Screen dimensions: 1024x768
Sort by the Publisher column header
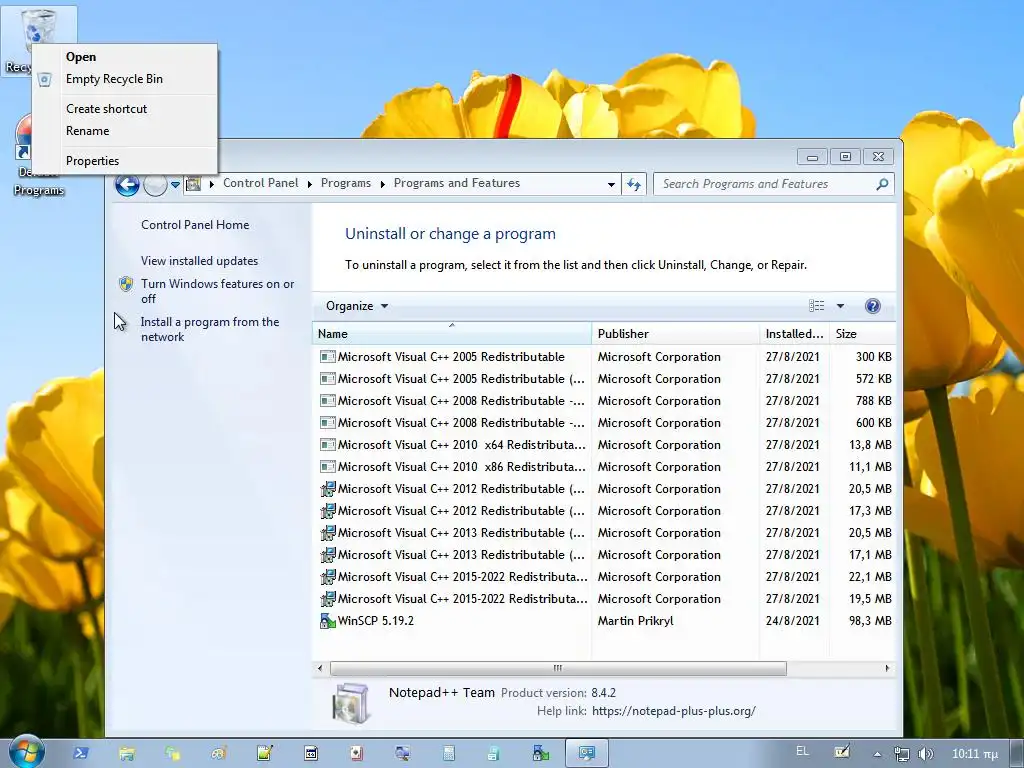point(676,334)
